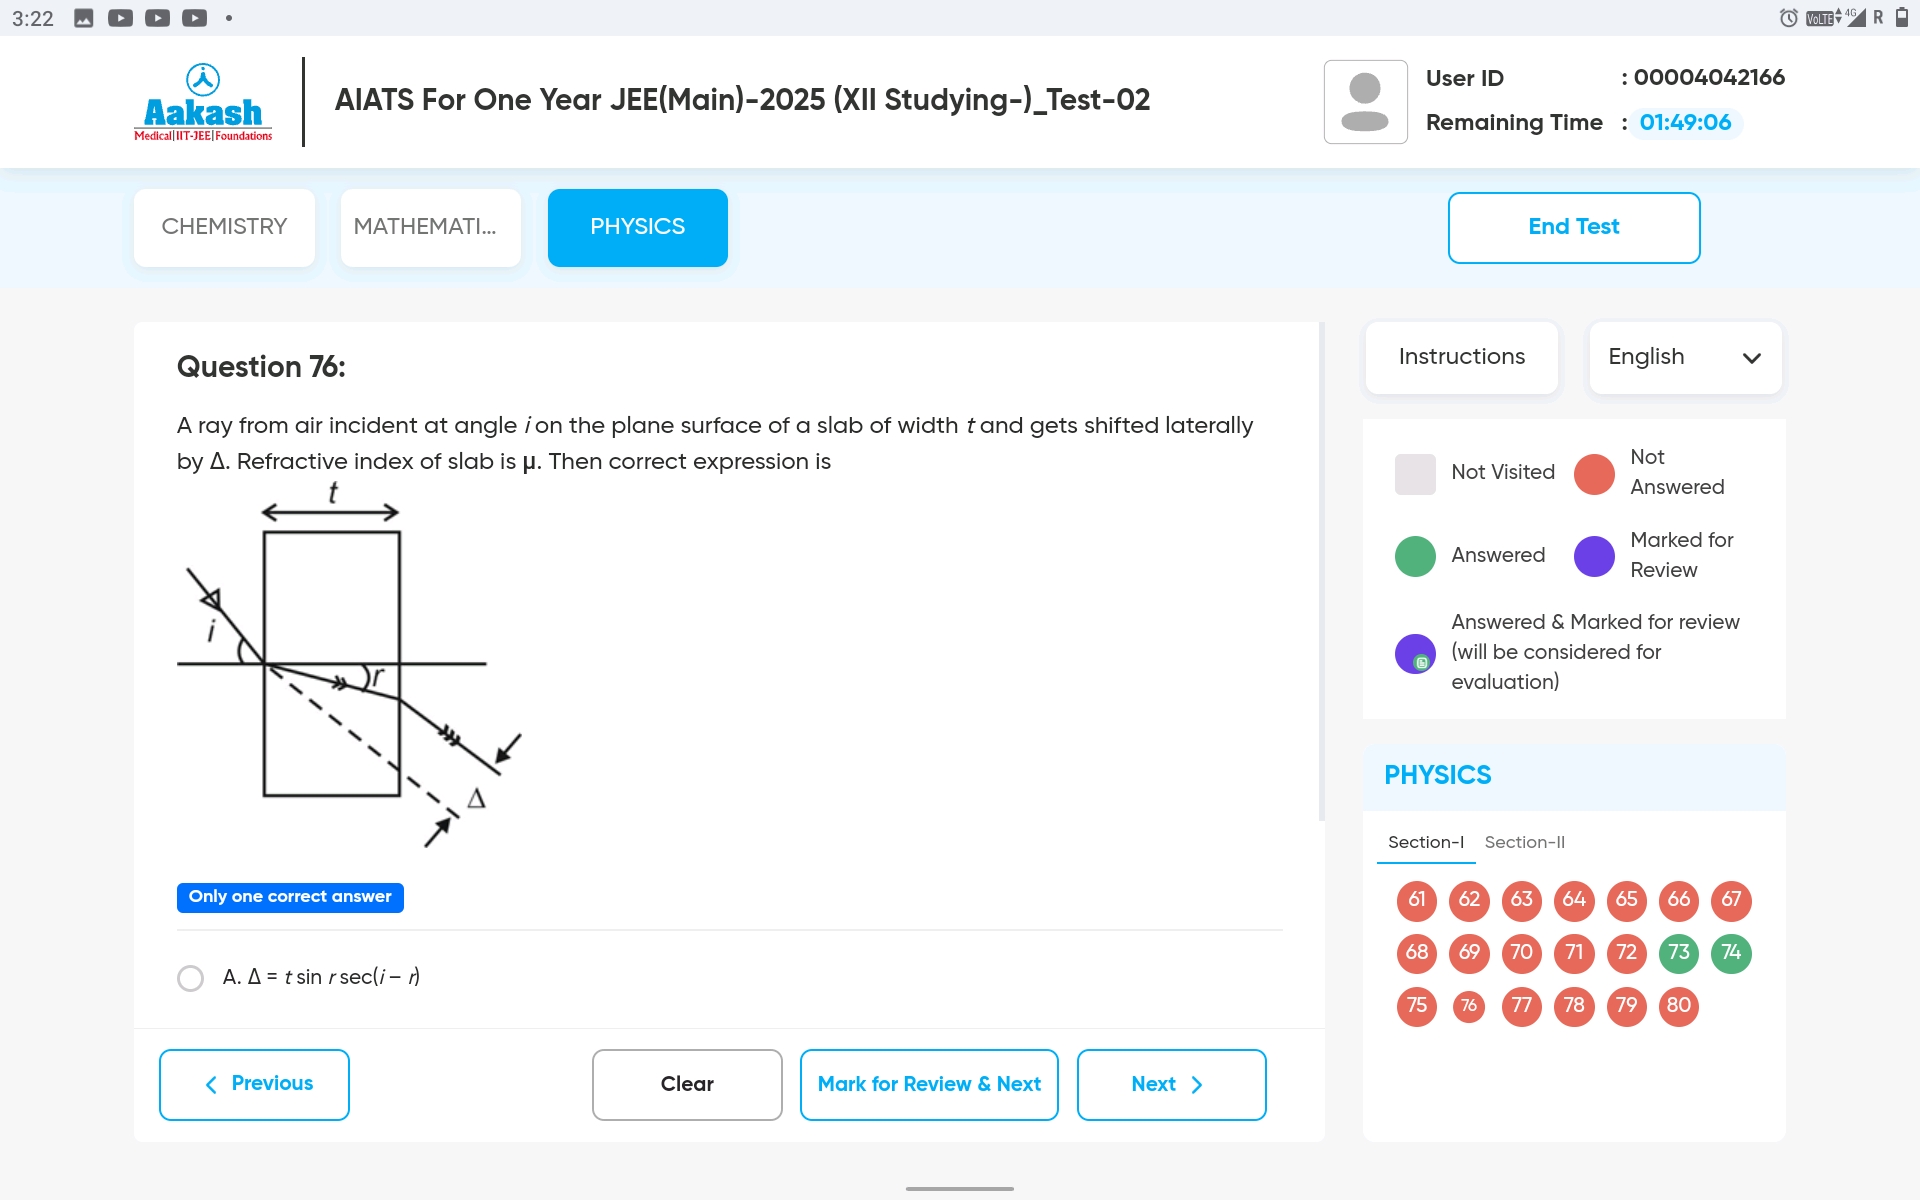Click the Instructions panel button
Image resolution: width=1920 pixels, height=1200 pixels.
tap(1460, 357)
